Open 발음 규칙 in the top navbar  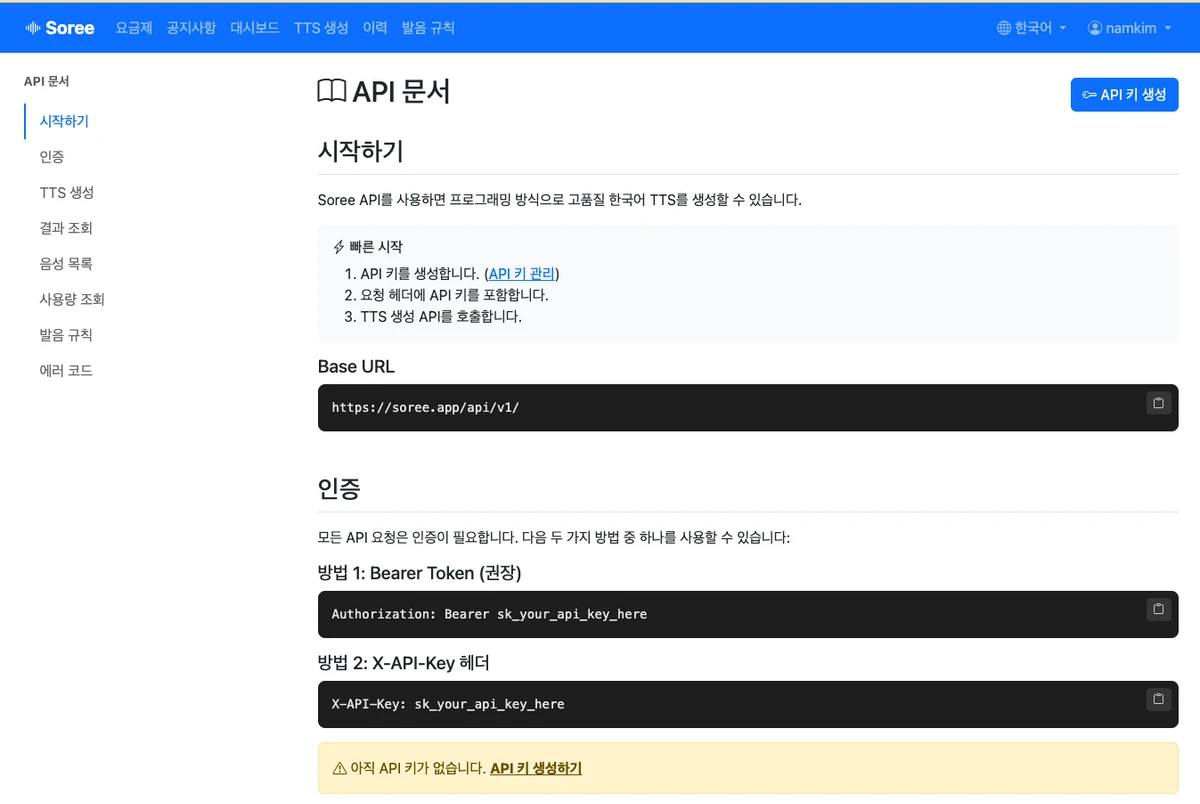[428, 28]
